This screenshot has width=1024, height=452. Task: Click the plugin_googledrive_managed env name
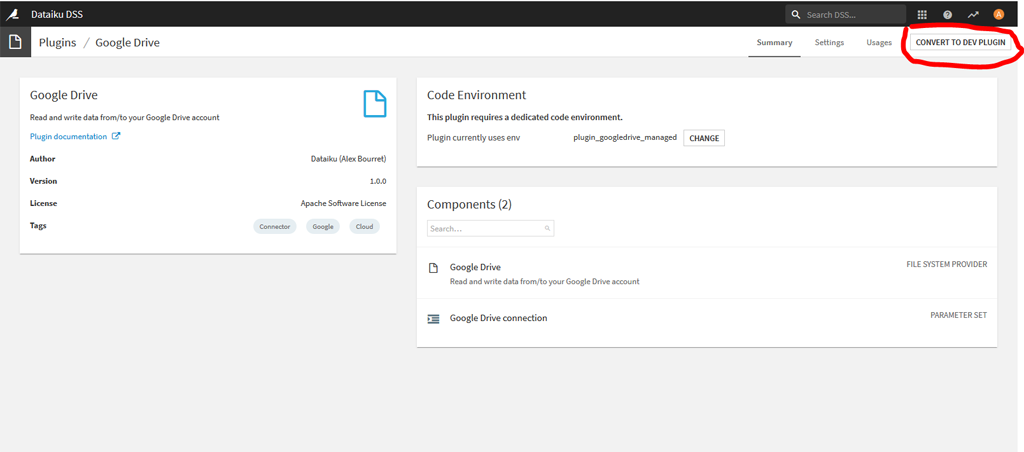[625, 138]
